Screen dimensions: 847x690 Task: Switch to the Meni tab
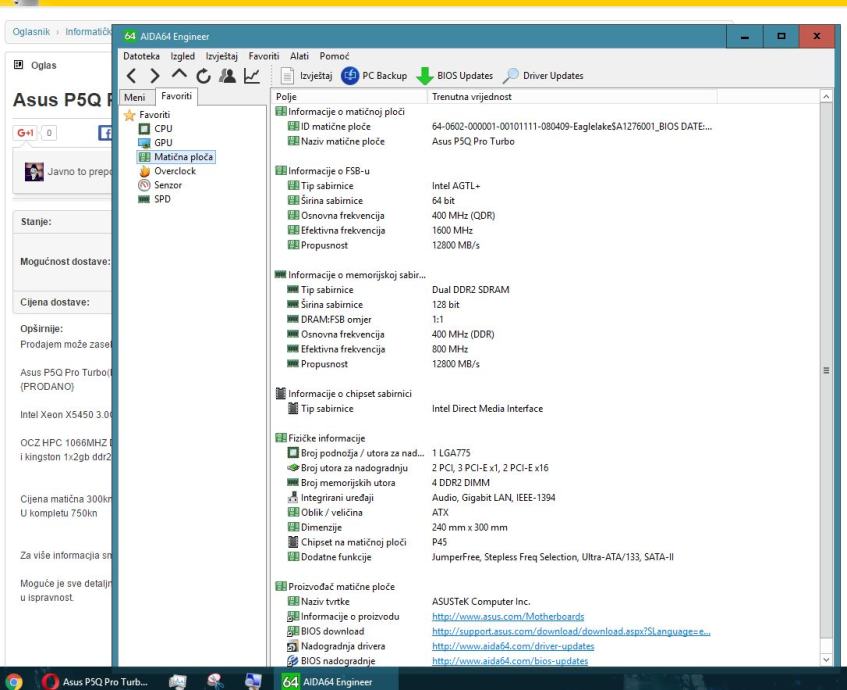pyautogui.click(x=133, y=96)
